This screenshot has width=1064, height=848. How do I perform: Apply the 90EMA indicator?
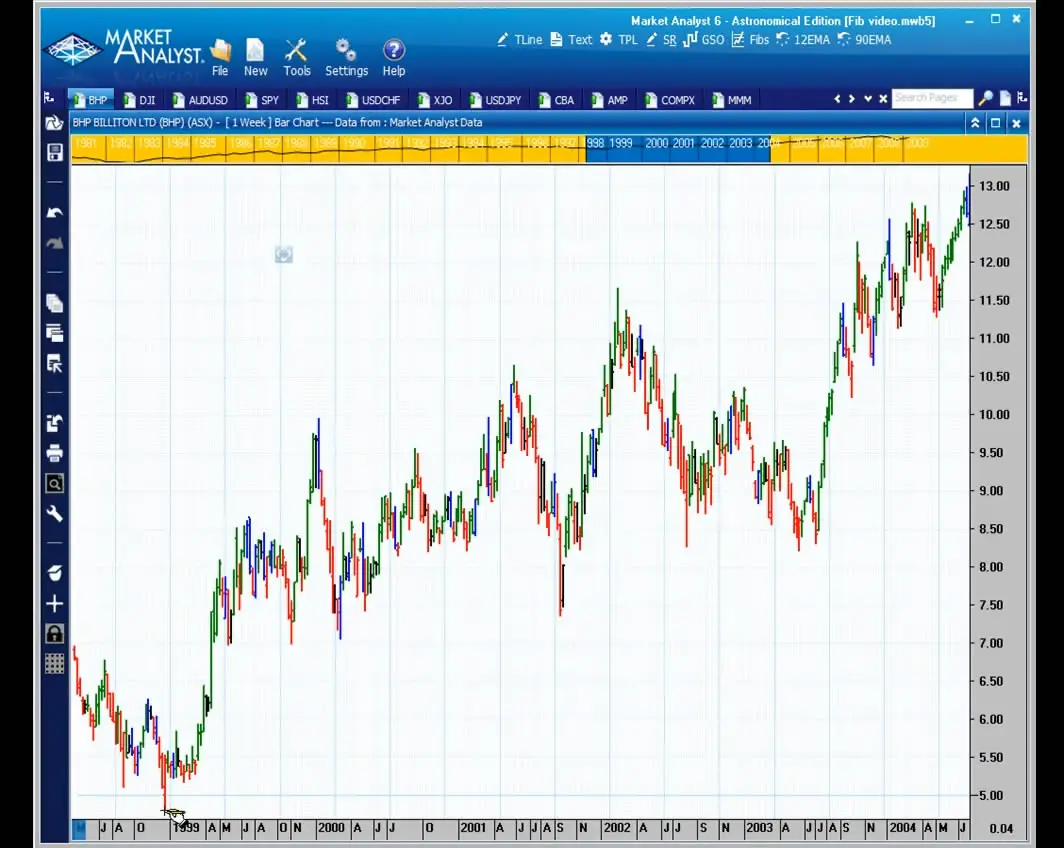point(864,40)
